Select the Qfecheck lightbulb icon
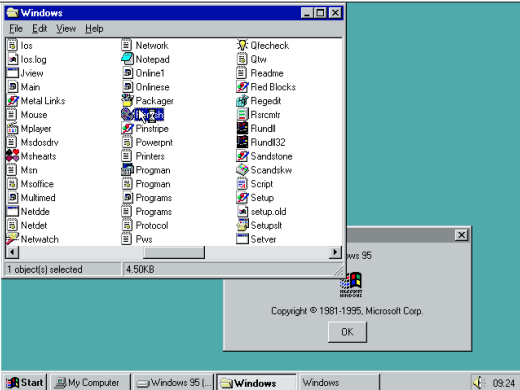This screenshot has width=520, height=390. click(242, 45)
